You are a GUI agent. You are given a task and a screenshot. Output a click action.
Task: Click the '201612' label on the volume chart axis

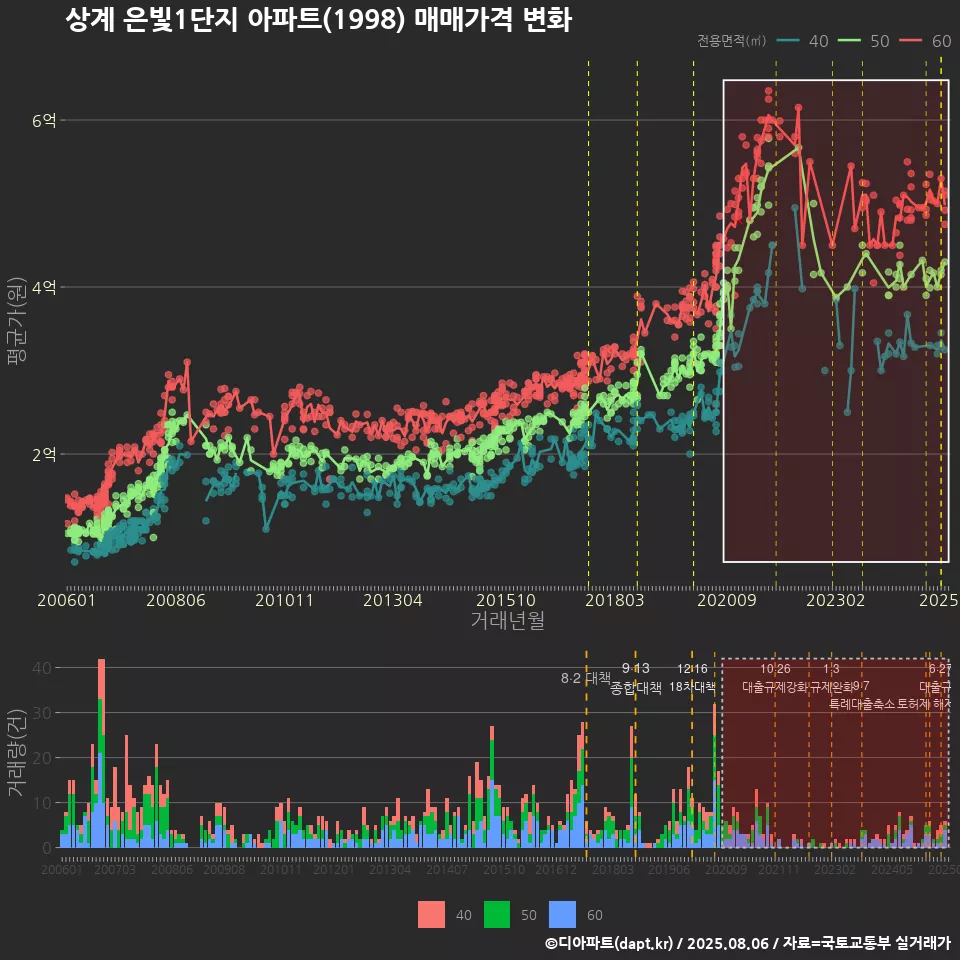[x=556, y=869]
